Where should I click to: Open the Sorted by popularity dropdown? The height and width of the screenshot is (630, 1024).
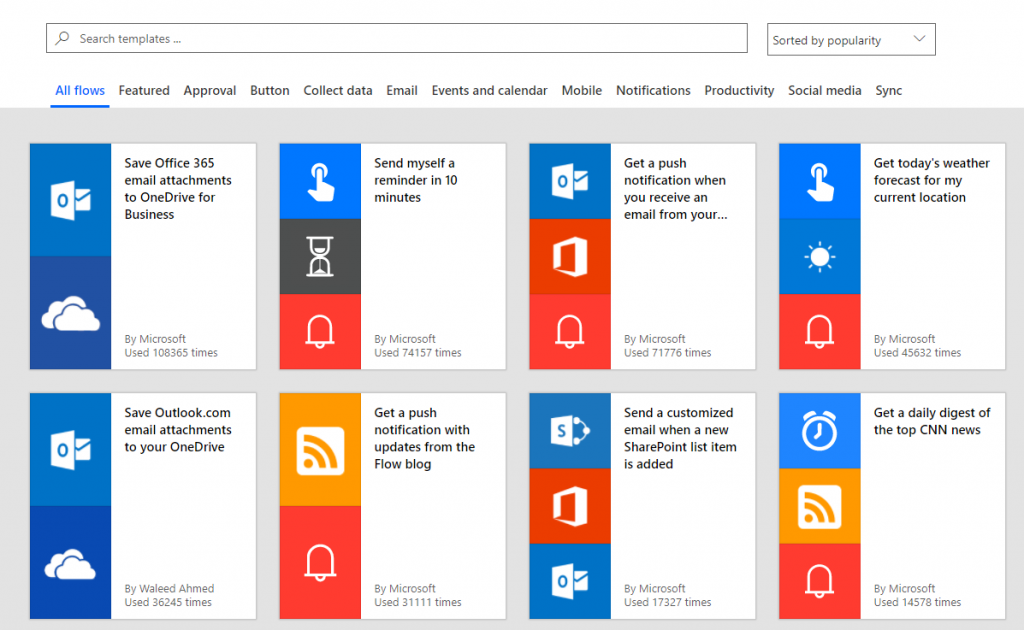coord(850,40)
